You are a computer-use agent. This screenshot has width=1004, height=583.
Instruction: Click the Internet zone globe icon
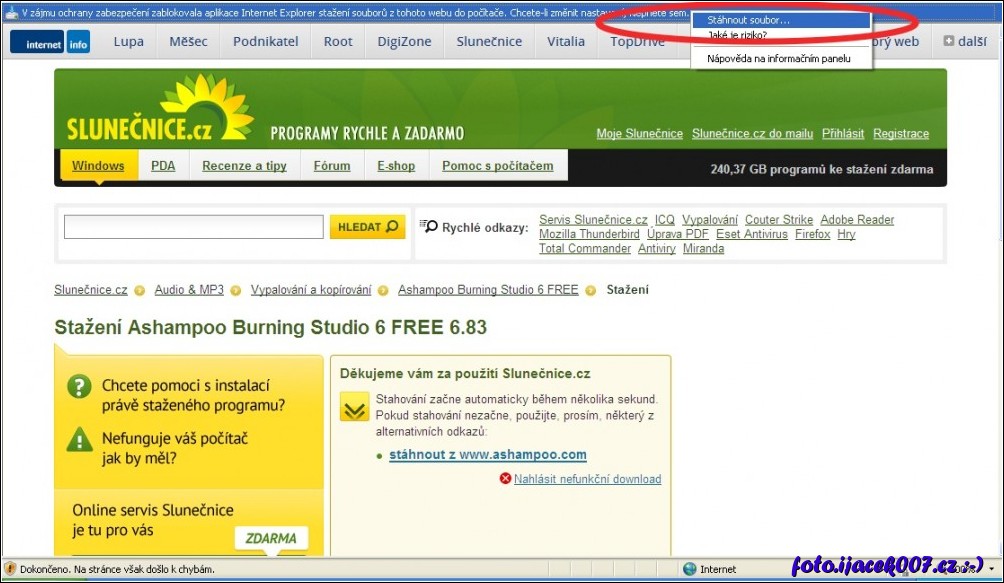tap(690, 569)
